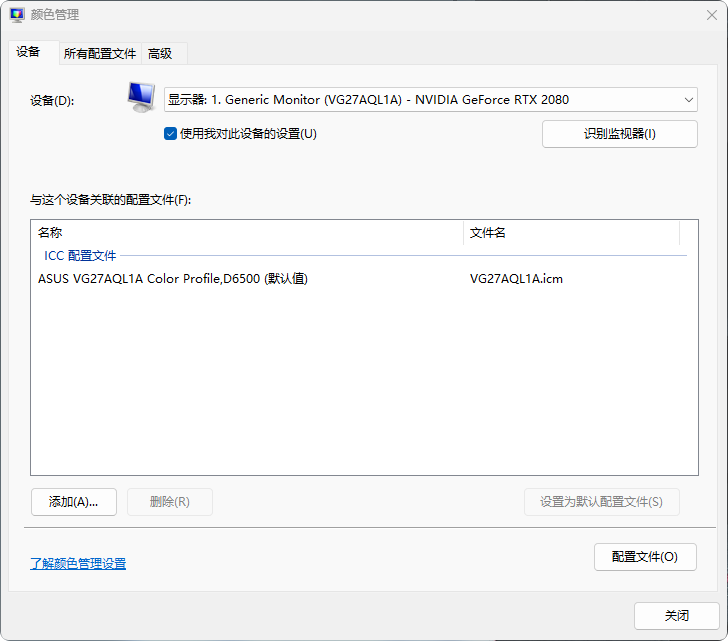Switch to the 所有配置文件 tab

pos(100,54)
